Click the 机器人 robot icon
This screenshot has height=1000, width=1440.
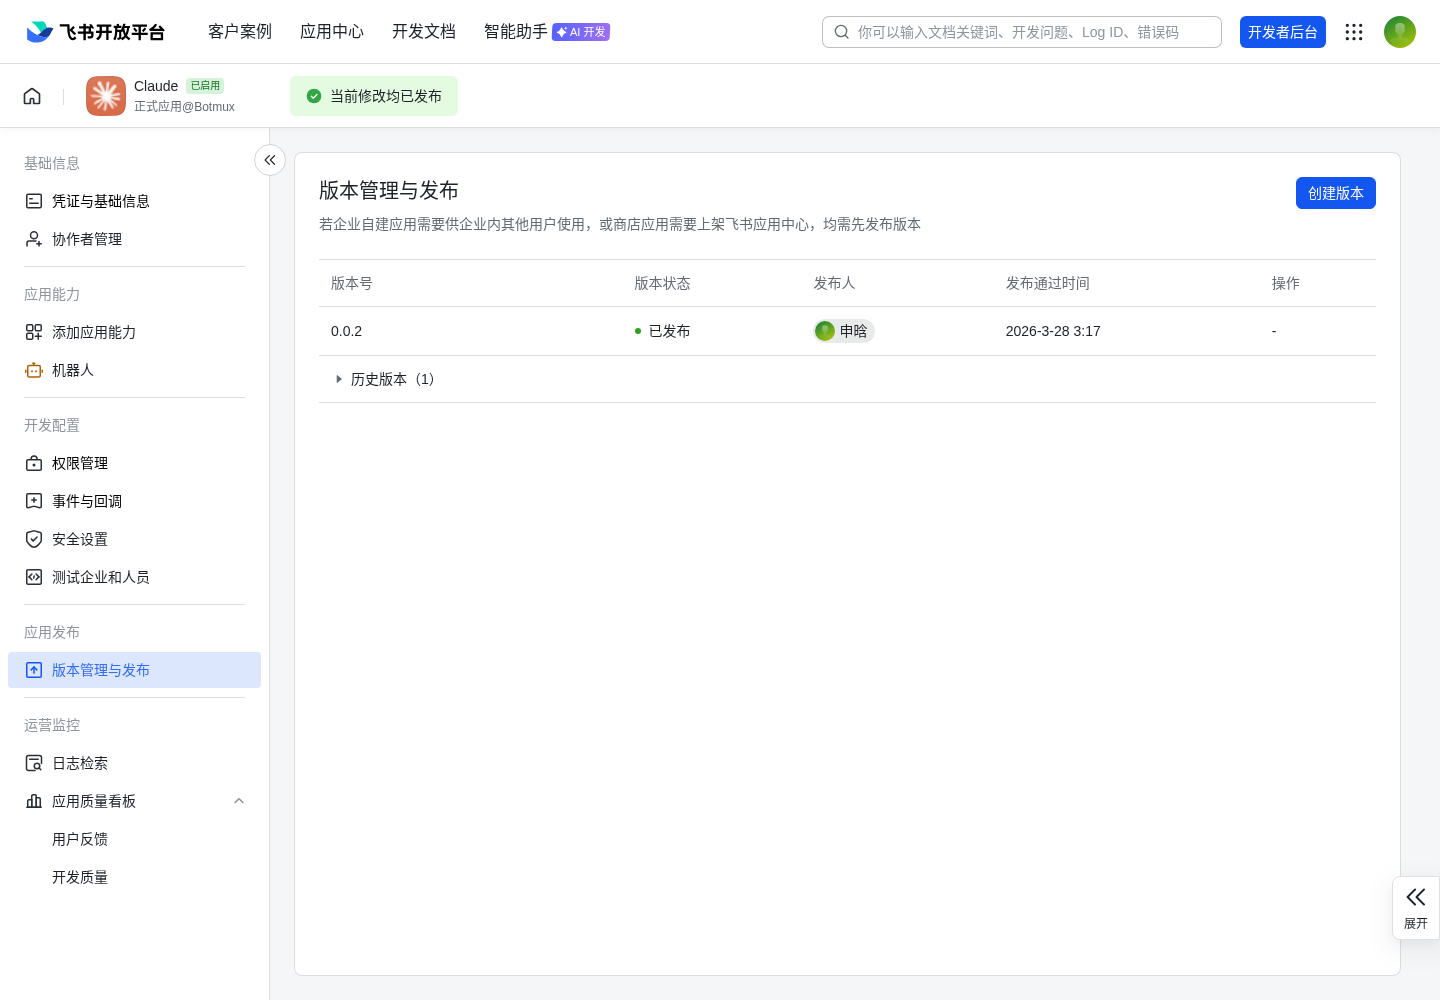34,370
